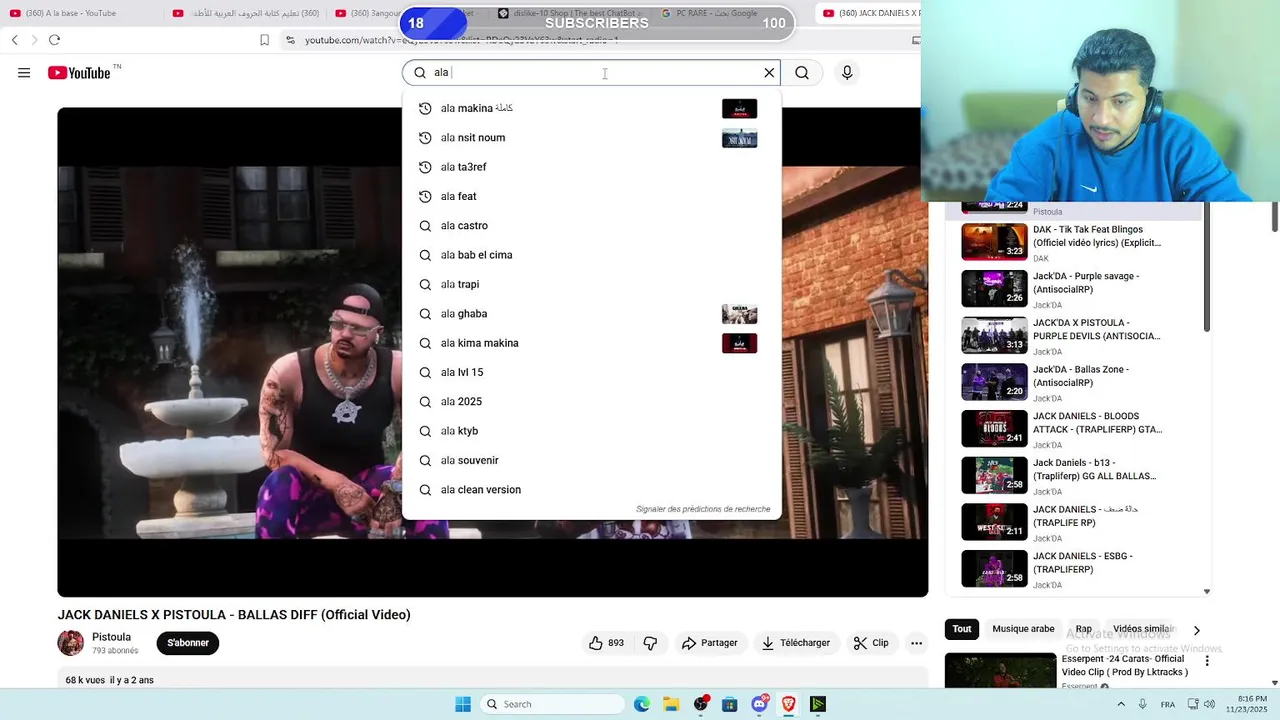Subscribe with the S'abonner button
Screen dimensions: 1280x720
tap(188, 643)
